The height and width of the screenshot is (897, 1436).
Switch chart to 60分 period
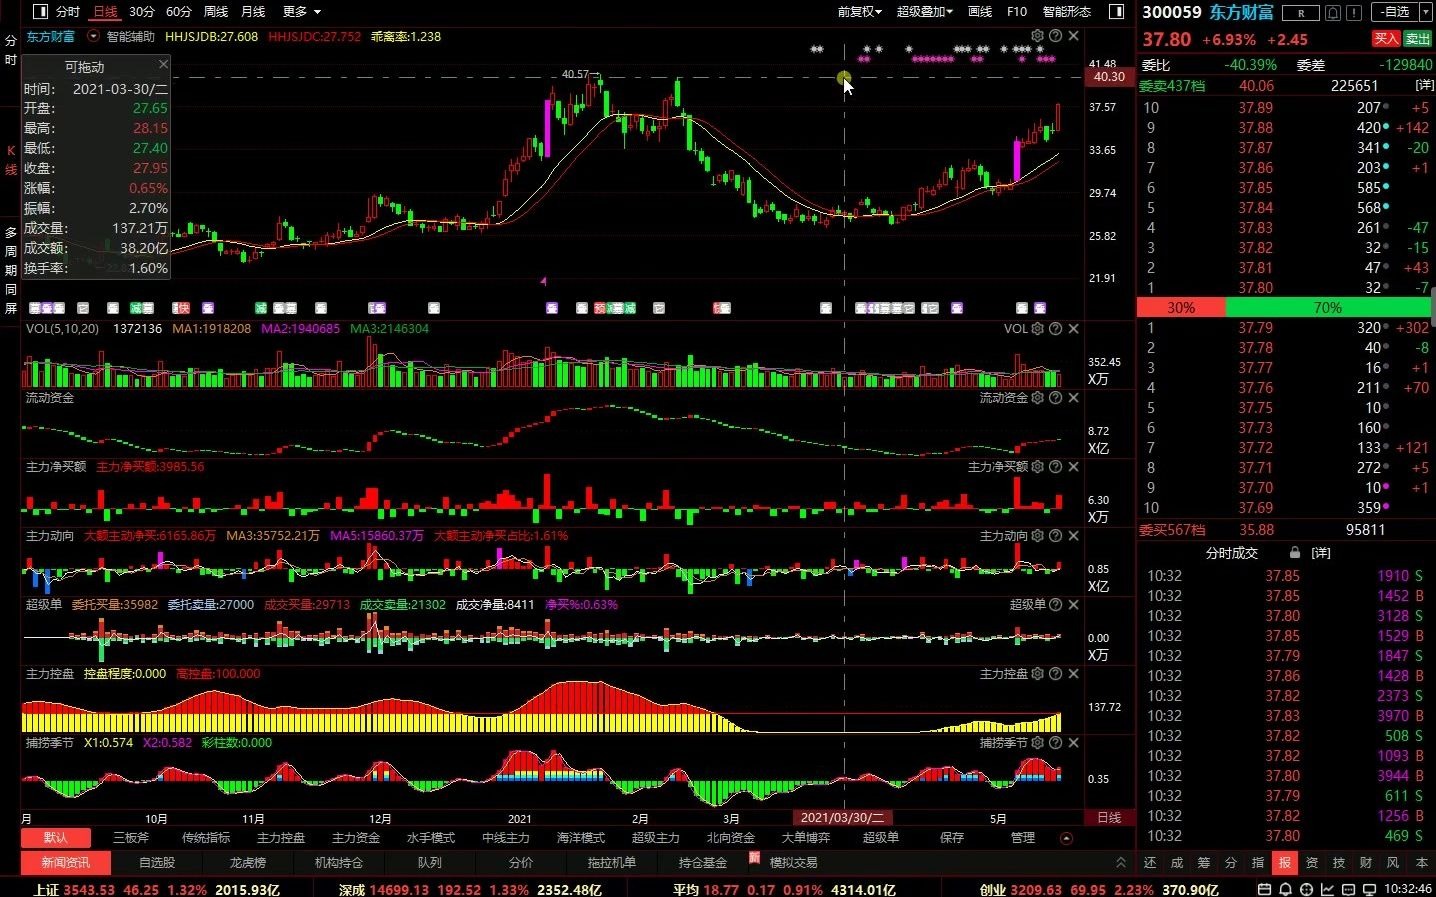(179, 12)
